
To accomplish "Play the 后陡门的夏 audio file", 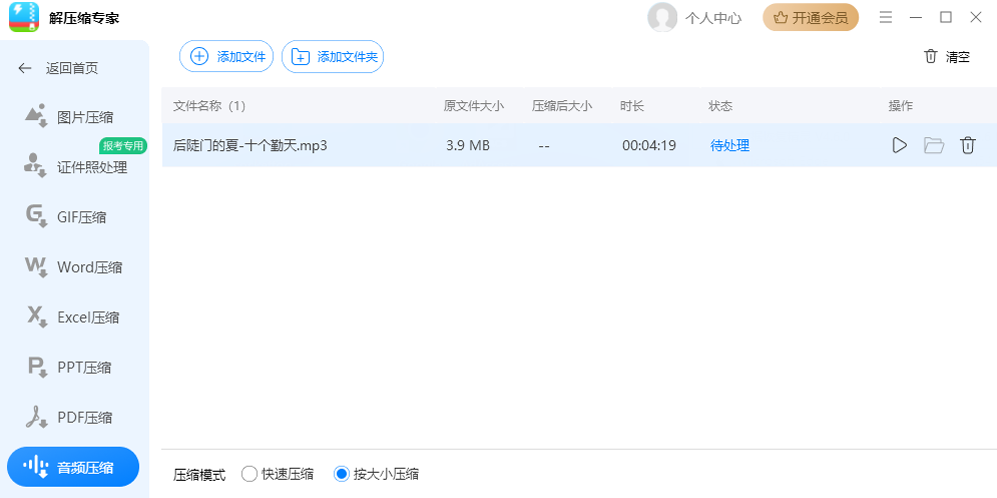I will tap(899, 146).
